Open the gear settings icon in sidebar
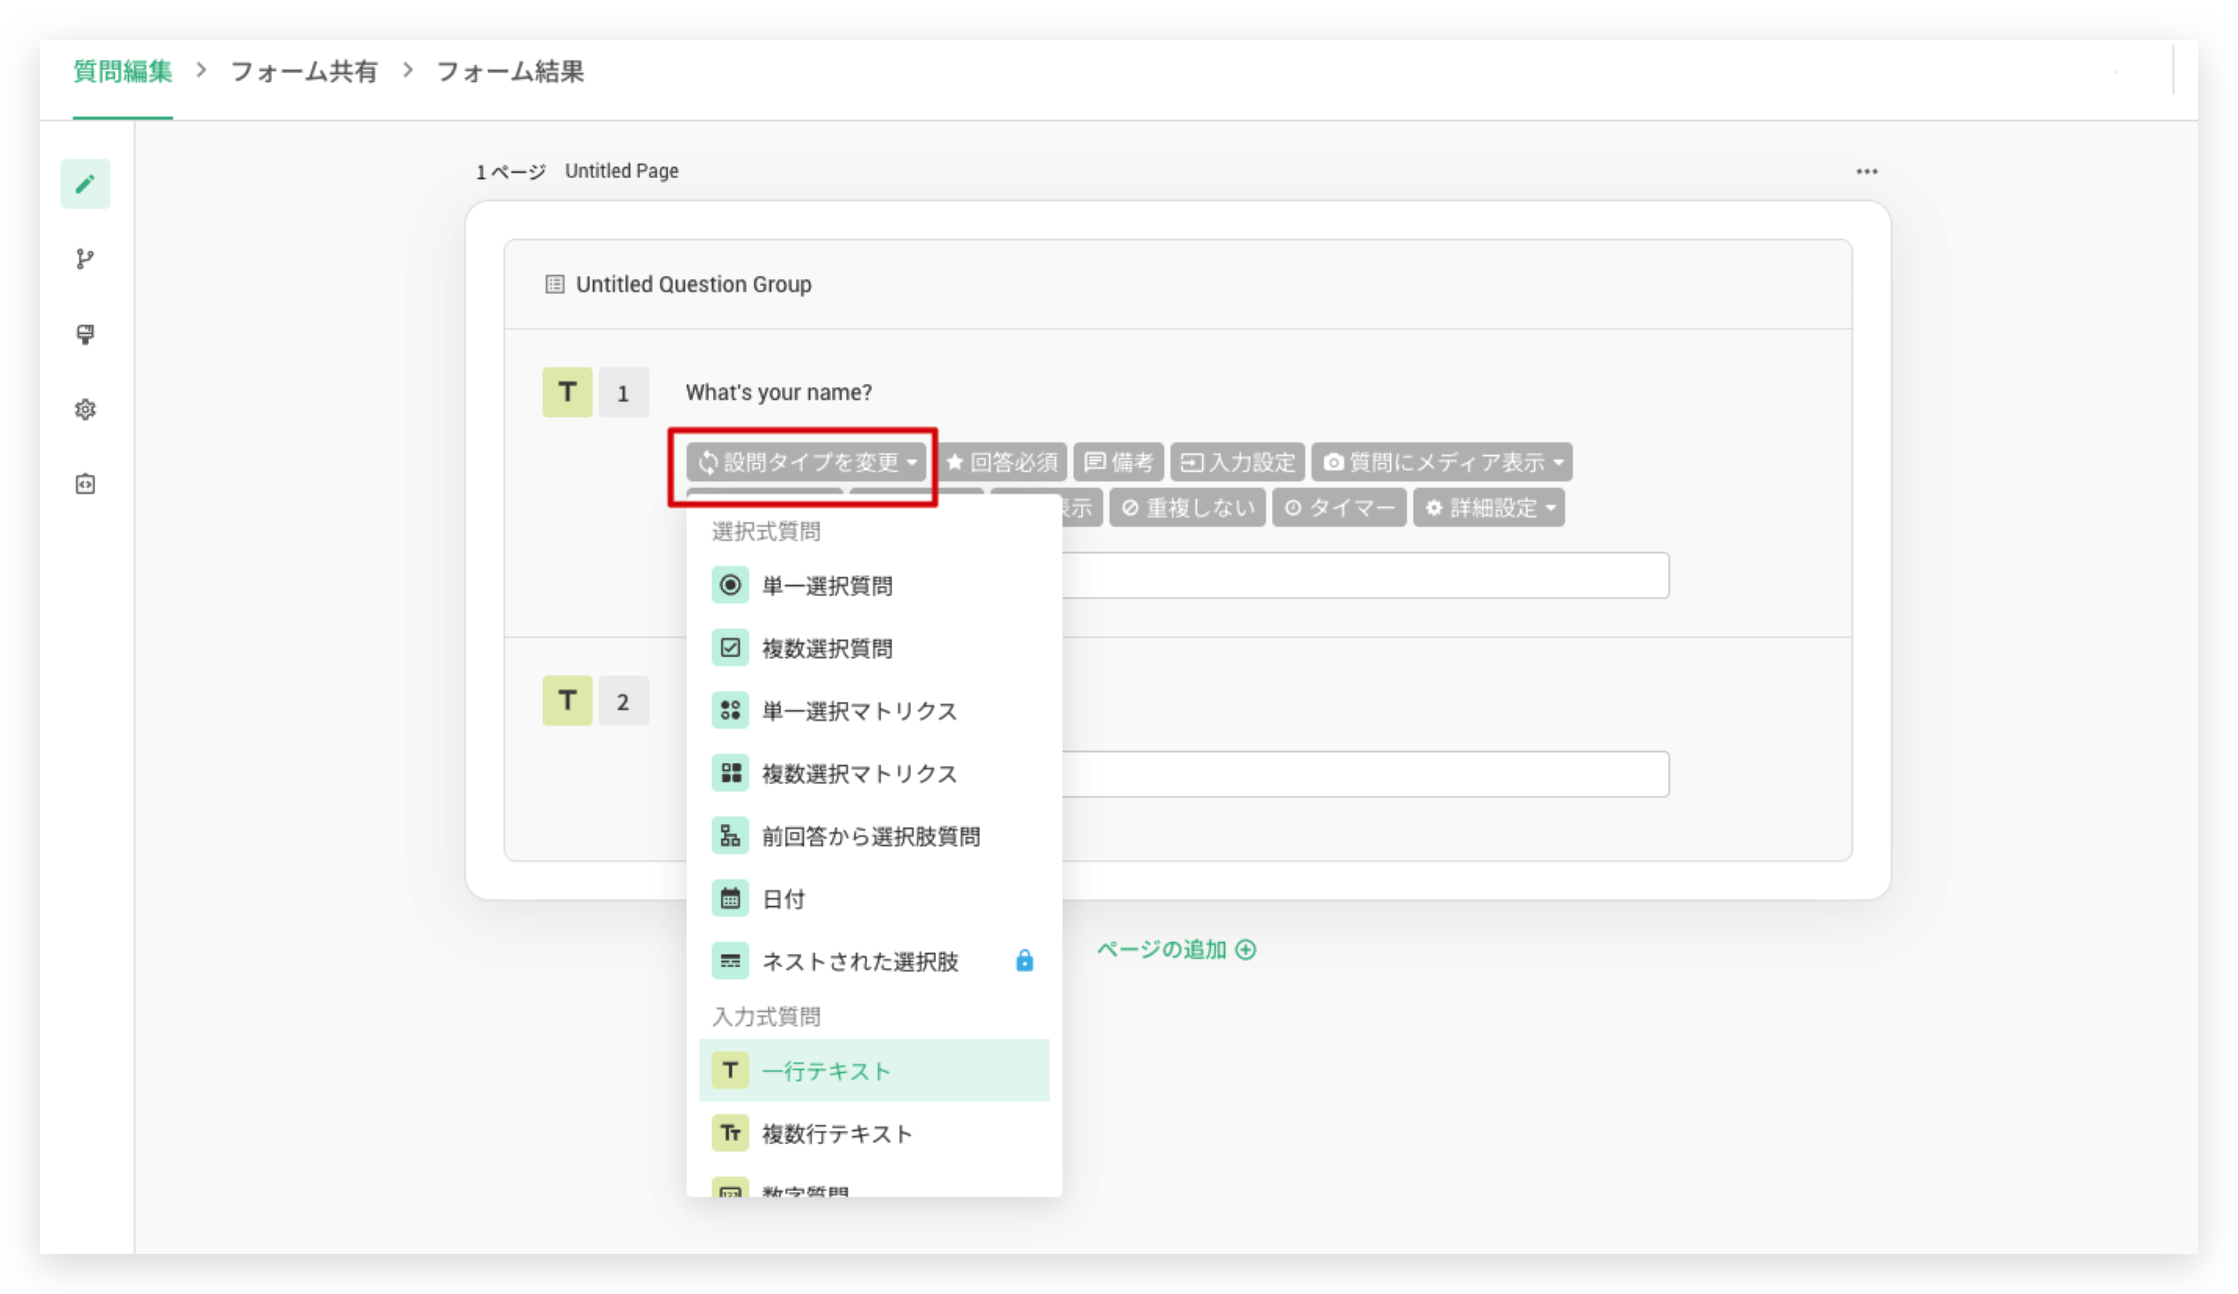The height and width of the screenshot is (1294, 2238). [x=85, y=409]
